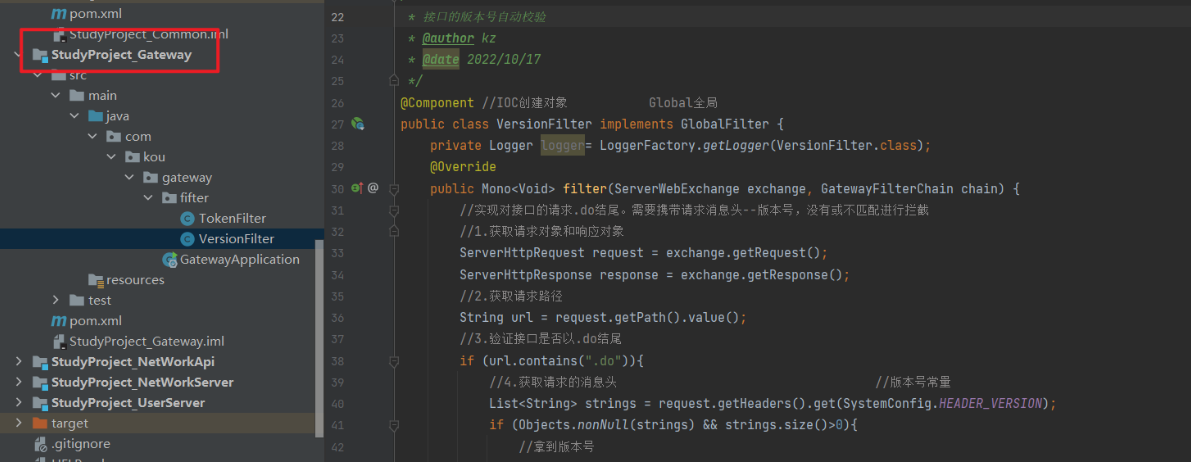
Task: Click the StudyProject_Common.iml file icon
Action: (59, 34)
